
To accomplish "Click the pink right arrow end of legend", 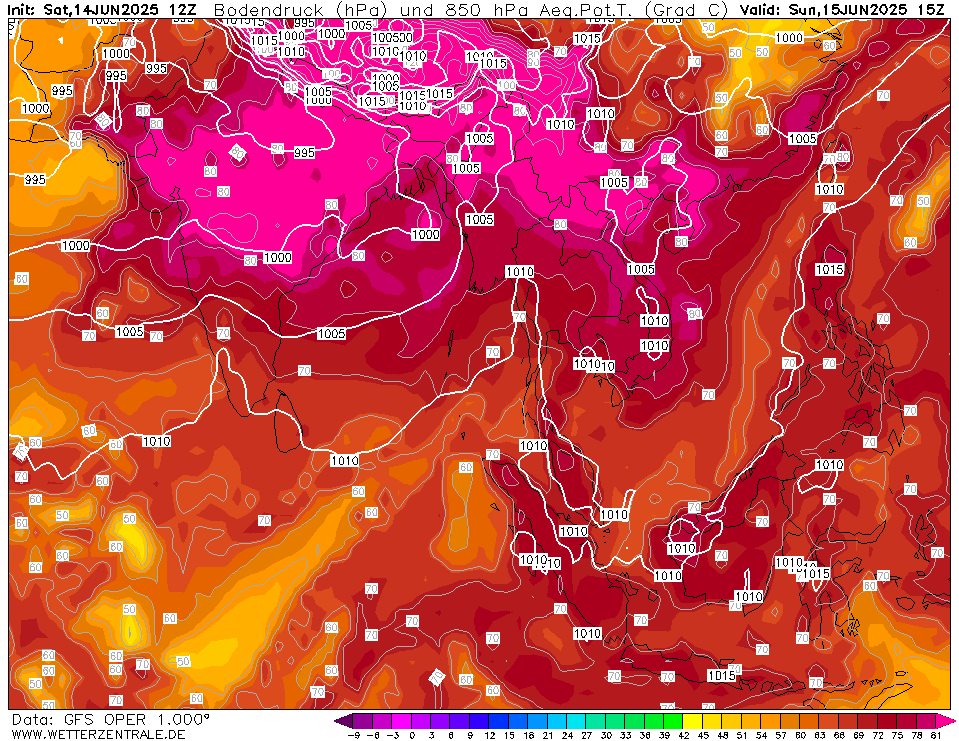I will (x=944, y=721).
